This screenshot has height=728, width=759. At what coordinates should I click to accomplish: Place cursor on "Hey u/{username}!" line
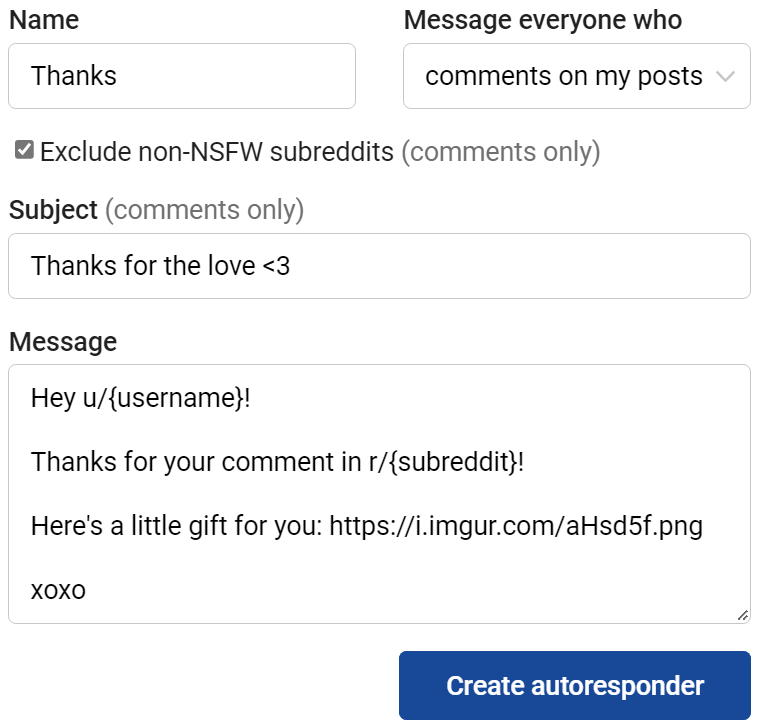click(141, 398)
